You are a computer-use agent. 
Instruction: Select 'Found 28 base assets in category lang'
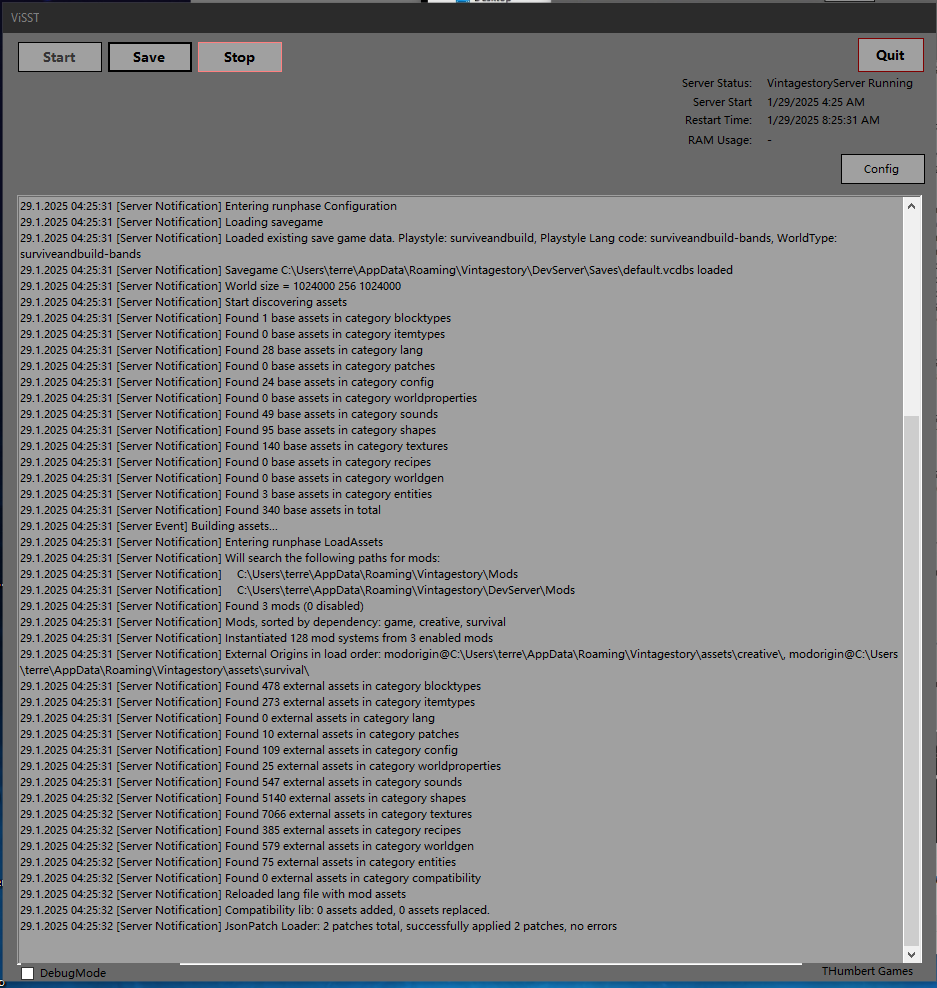221,350
